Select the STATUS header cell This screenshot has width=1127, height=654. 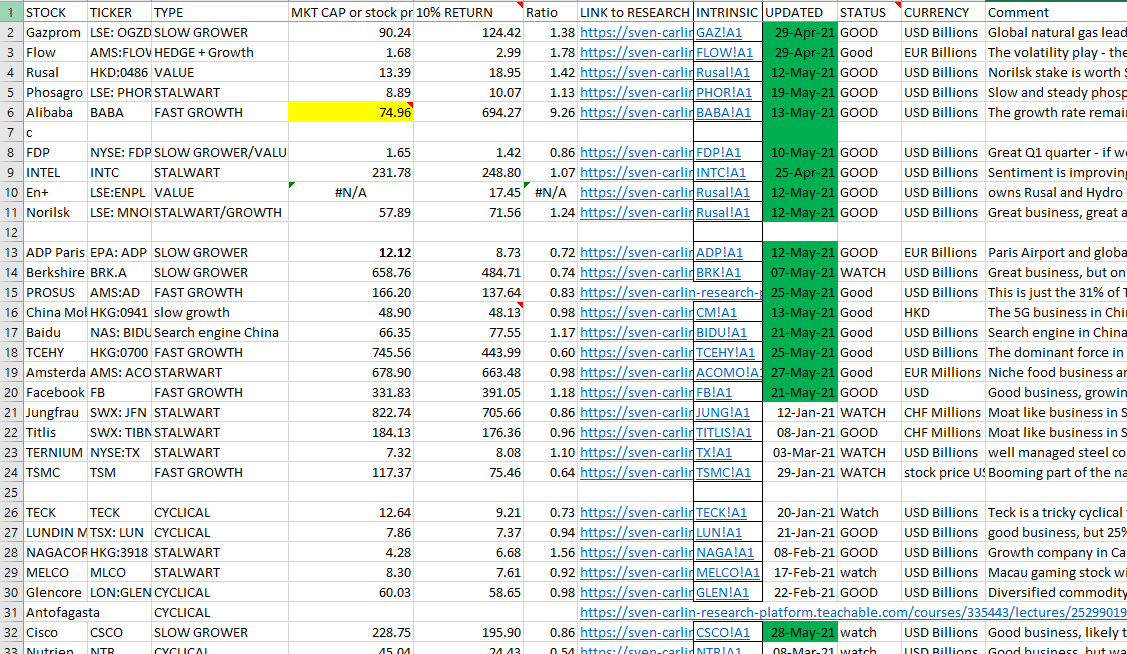(x=869, y=12)
